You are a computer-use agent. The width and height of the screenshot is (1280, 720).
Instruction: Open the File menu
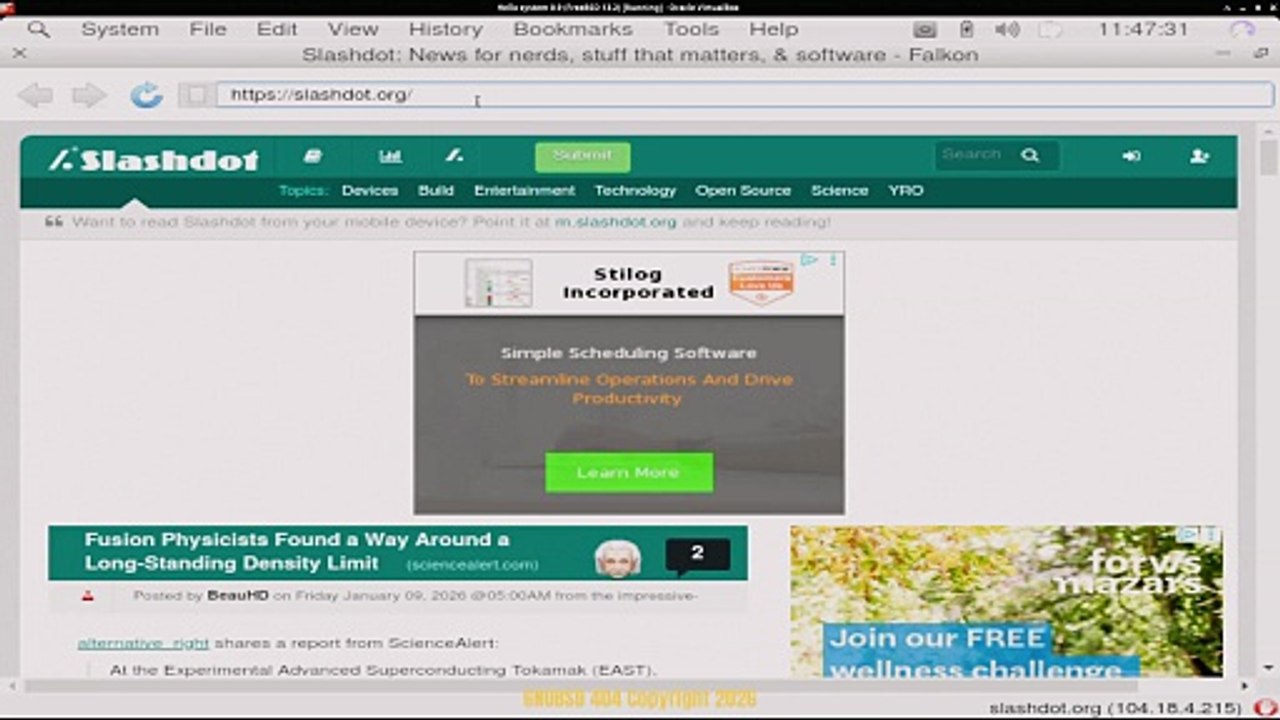point(208,29)
